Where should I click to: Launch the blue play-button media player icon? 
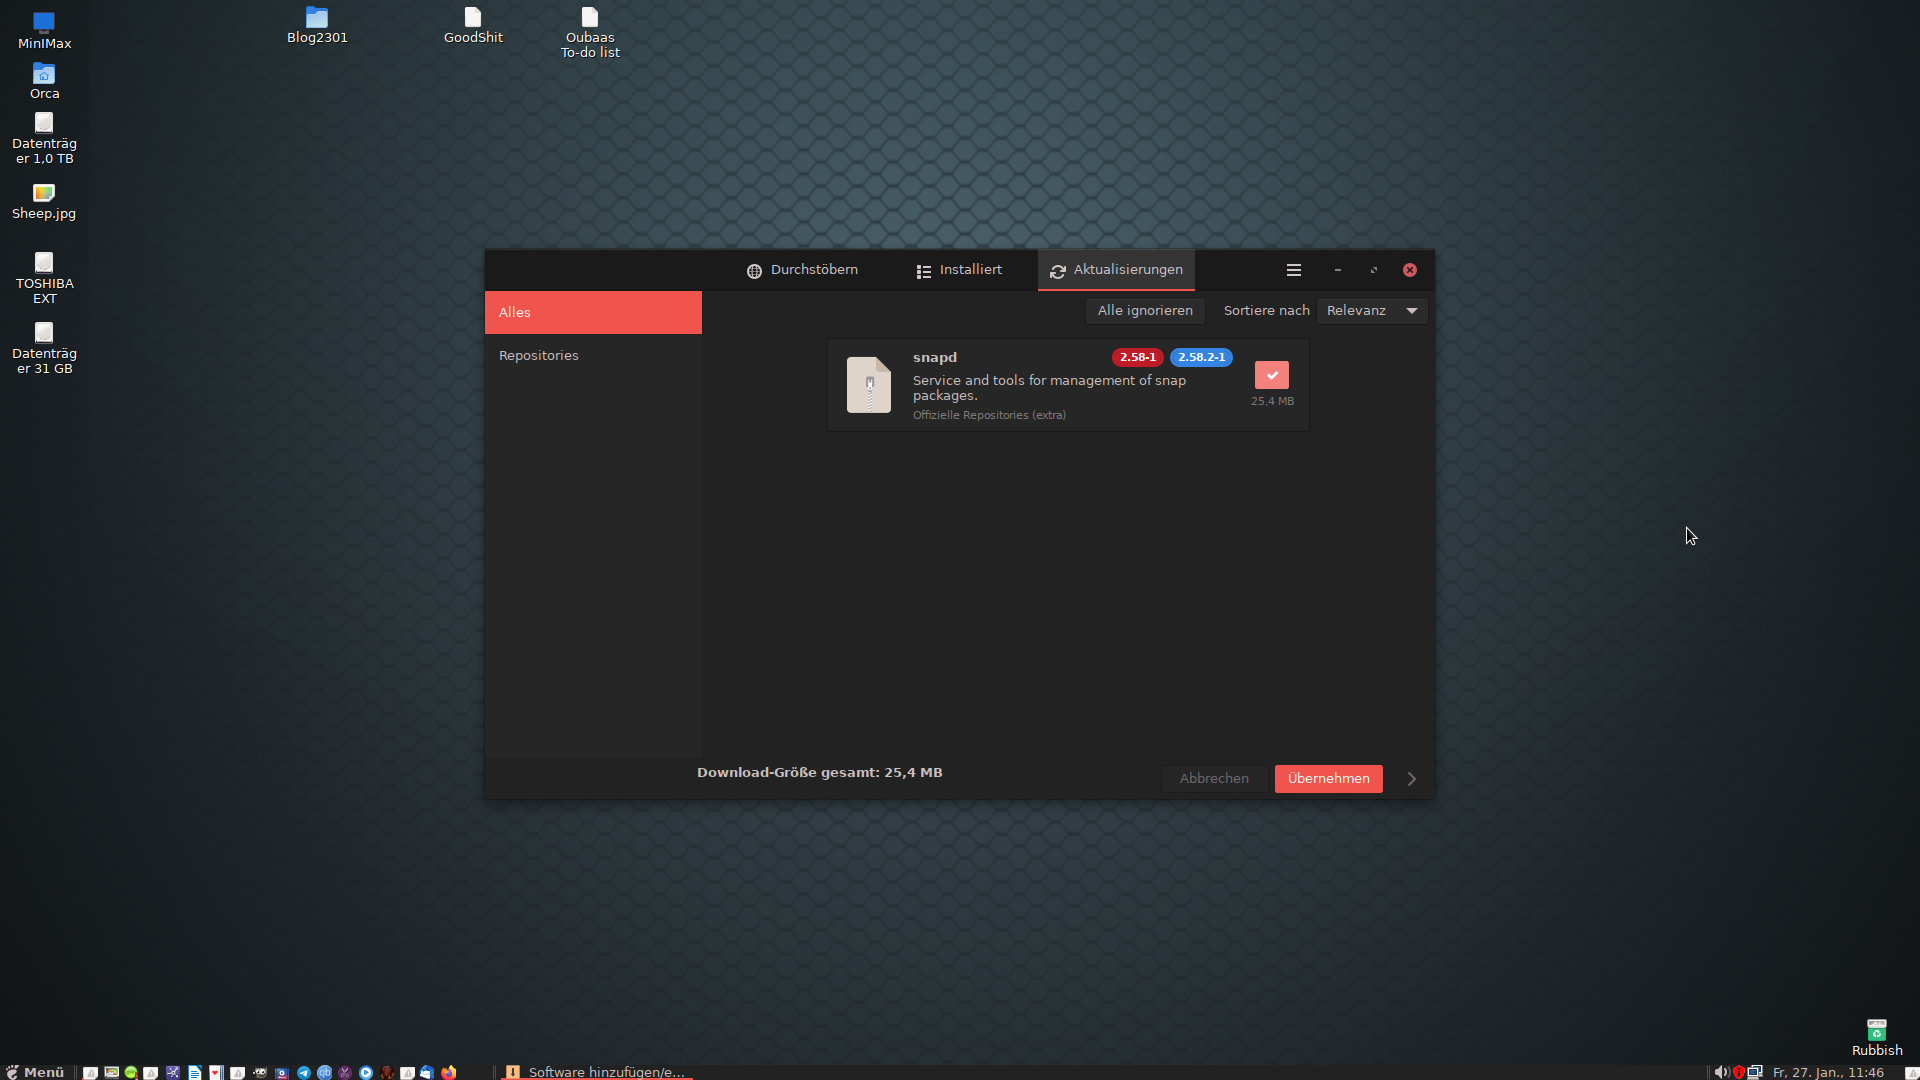coord(366,1072)
